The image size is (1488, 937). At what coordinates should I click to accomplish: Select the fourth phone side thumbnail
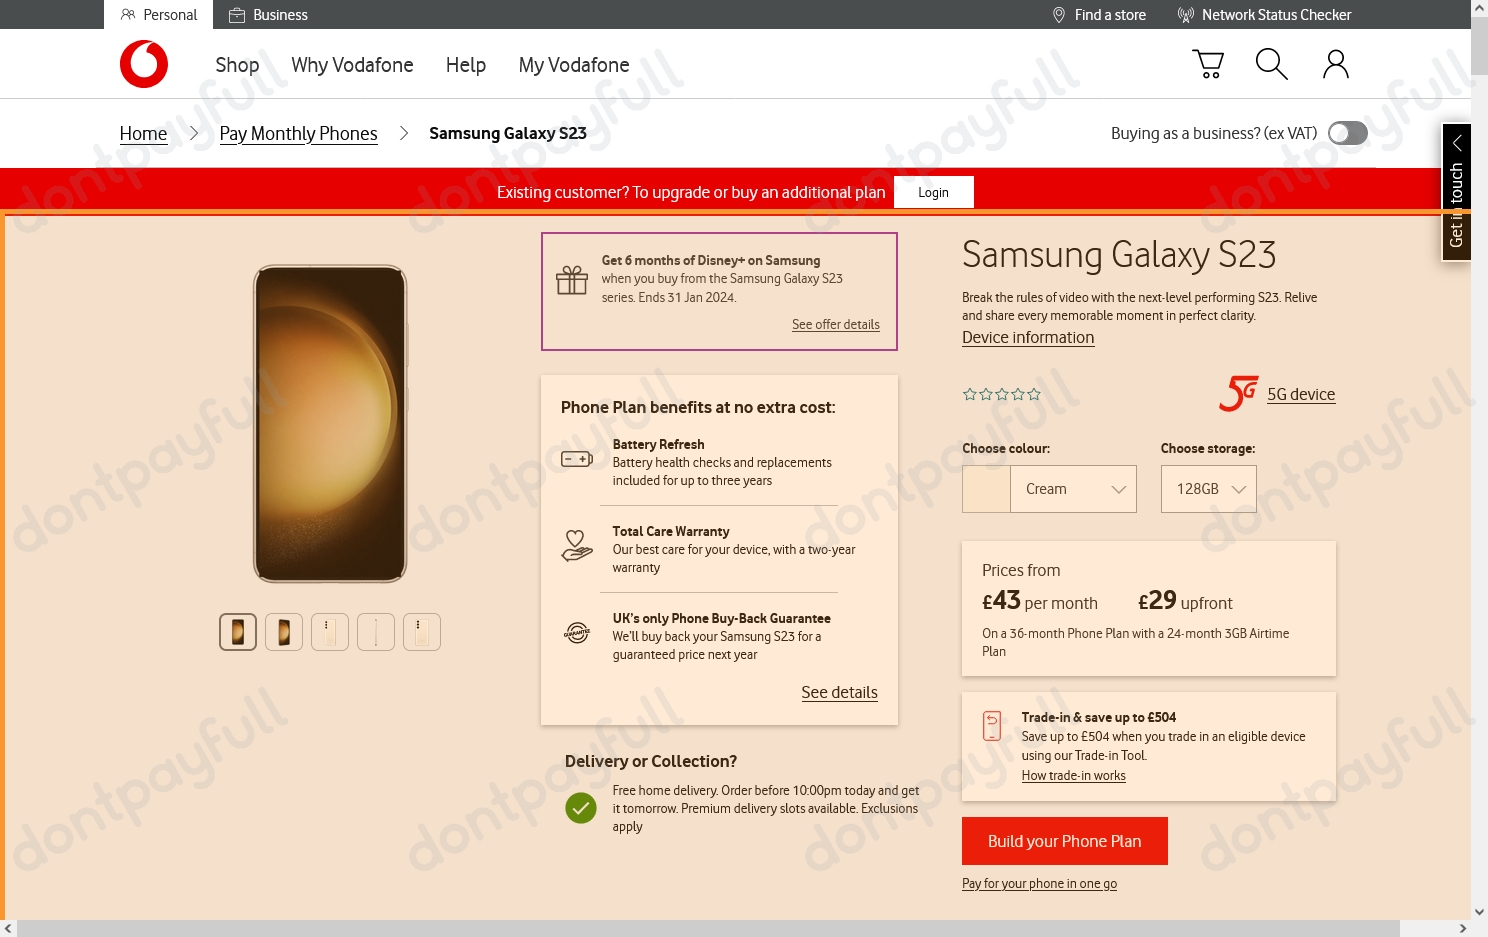point(376,632)
